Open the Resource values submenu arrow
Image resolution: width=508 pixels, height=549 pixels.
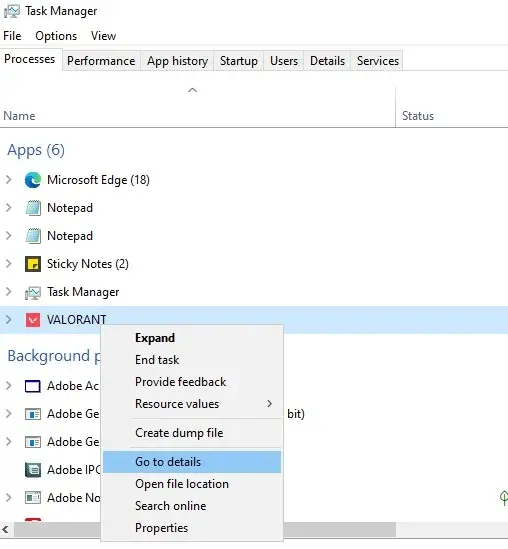pos(269,404)
